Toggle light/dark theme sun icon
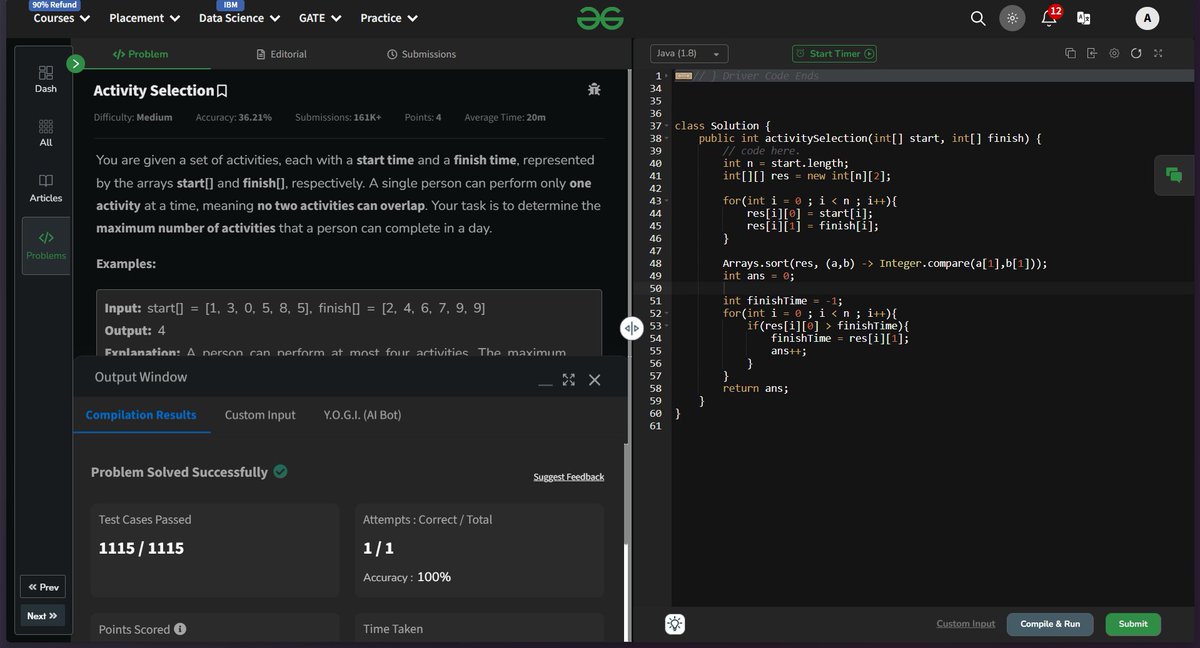The image size is (1200, 648). (x=1013, y=18)
